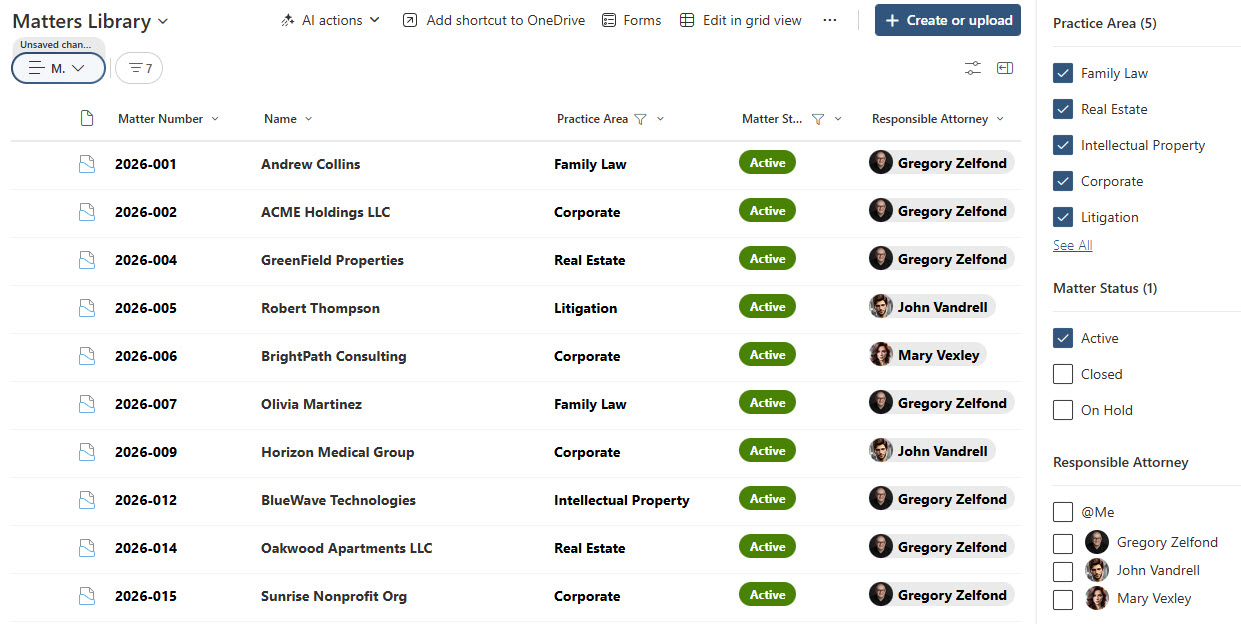The width and height of the screenshot is (1241, 624).
Task: Open the Name column header dropdown
Action: [306, 118]
